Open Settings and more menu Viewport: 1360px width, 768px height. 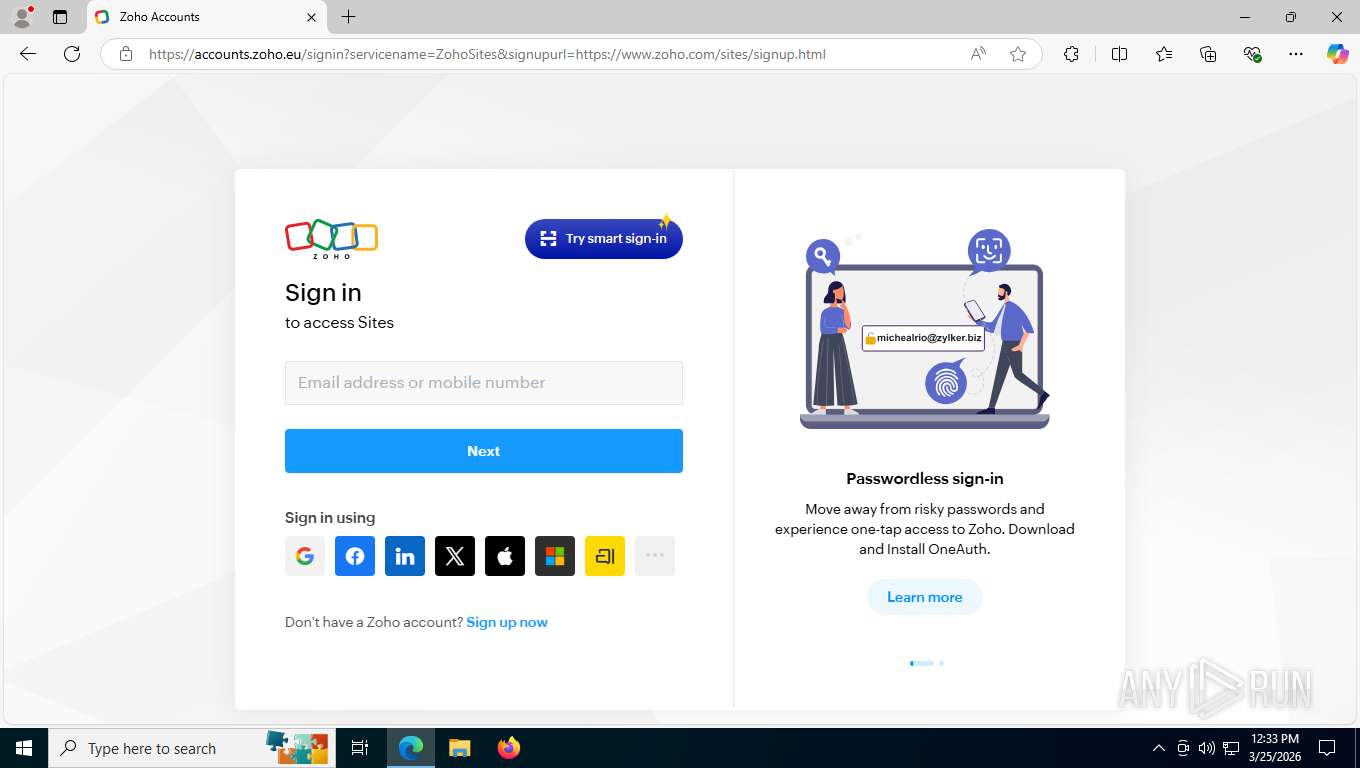pyautogui.click(x=1296, y=54)
